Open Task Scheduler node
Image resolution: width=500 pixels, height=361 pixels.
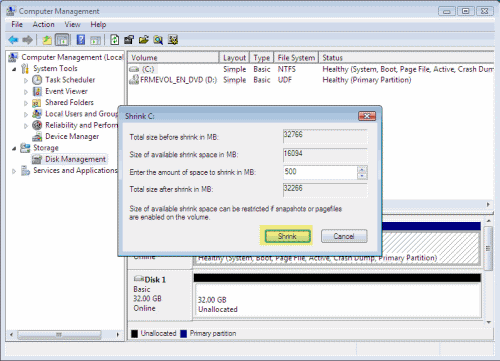(70, 80)
